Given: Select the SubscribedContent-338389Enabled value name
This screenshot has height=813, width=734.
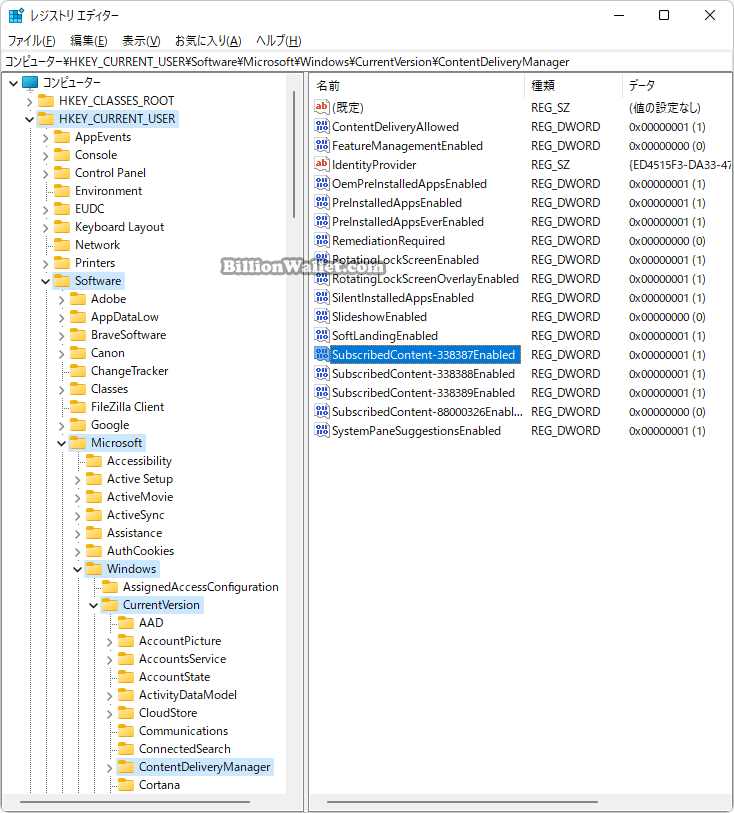Looking at the screenshot, I should pyautogui.click(x=424, y=393).
